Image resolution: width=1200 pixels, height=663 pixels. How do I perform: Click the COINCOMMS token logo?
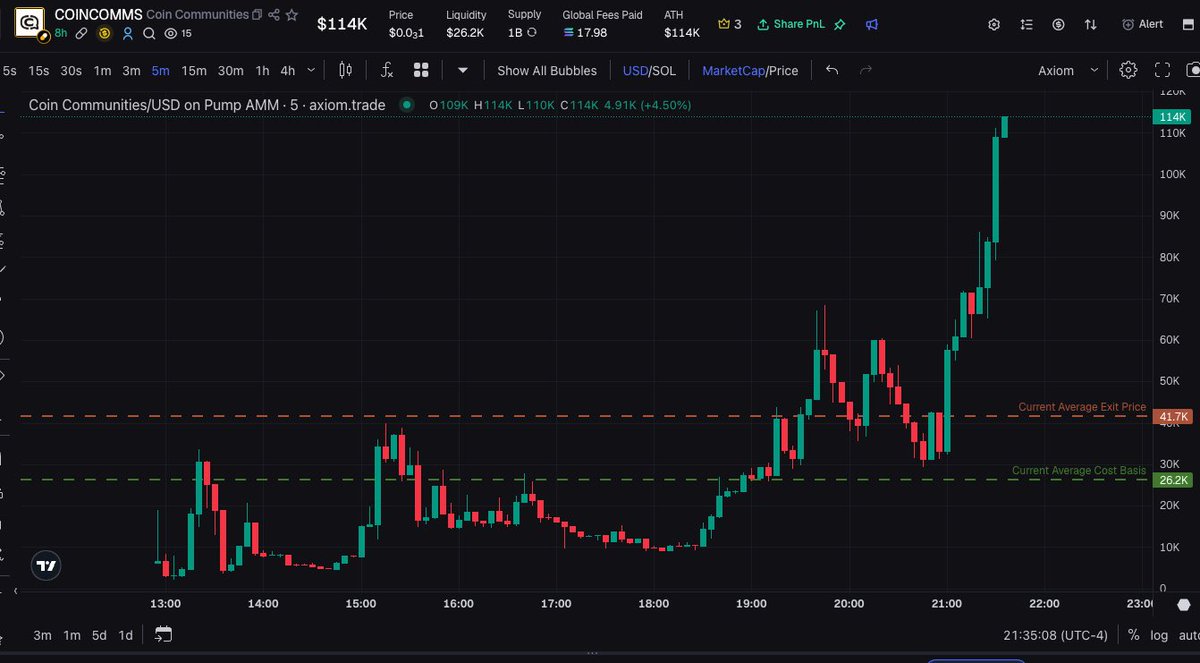(32, 21)
